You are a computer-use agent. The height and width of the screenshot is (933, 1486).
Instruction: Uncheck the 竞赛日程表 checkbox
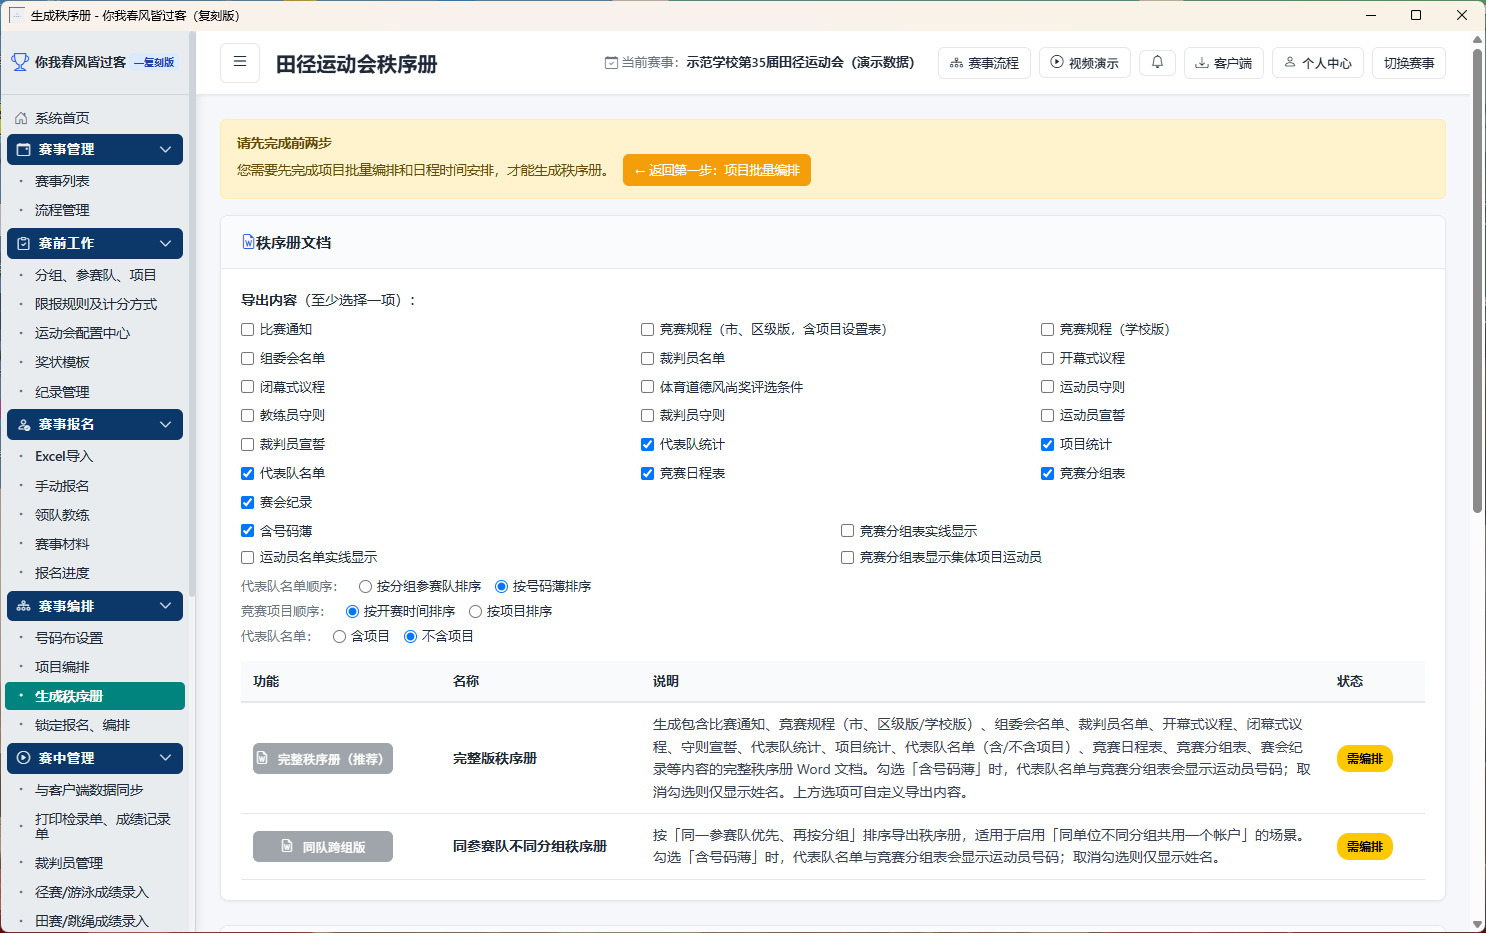pos(647,473)
